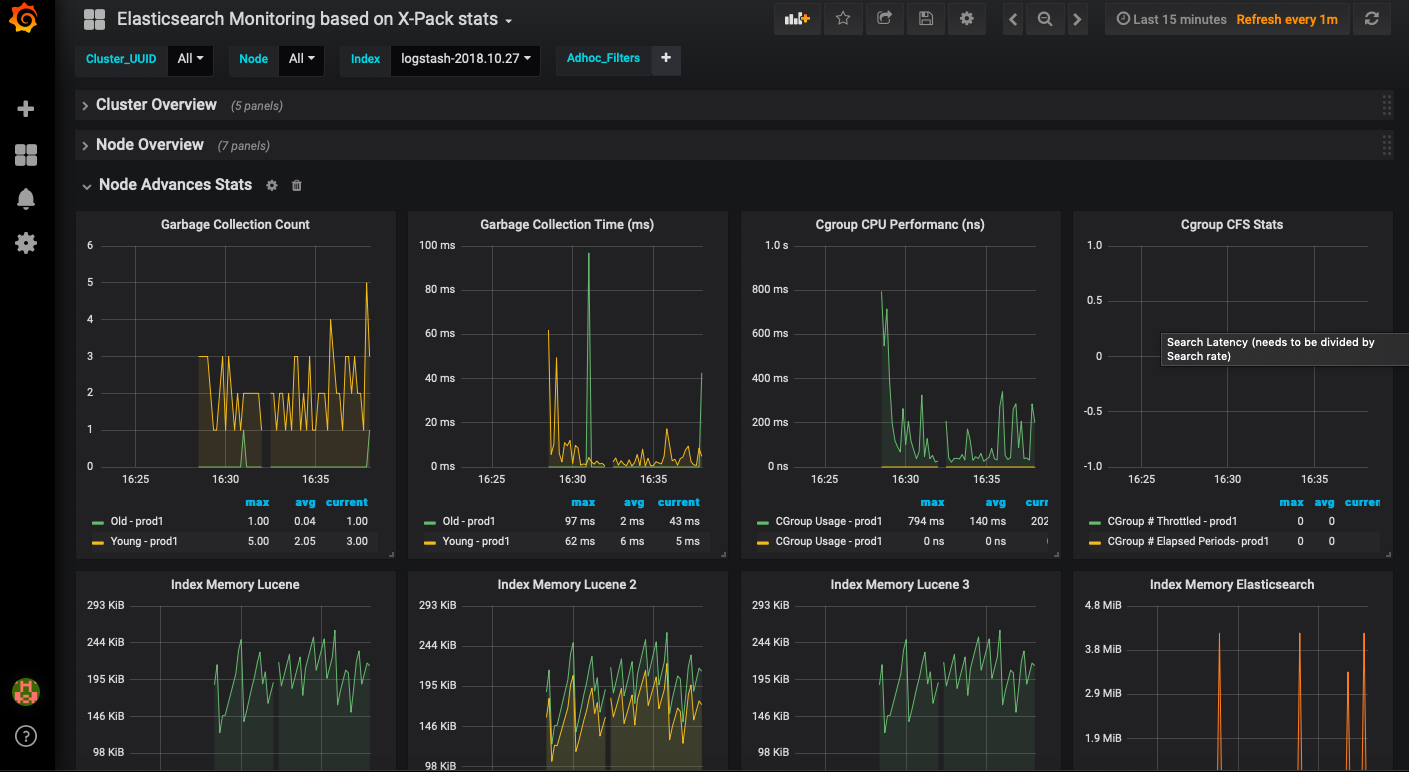Open the Create plus menu in sidebar
The width and height of the screenshot is (1409, 772).
pos(27,109)
